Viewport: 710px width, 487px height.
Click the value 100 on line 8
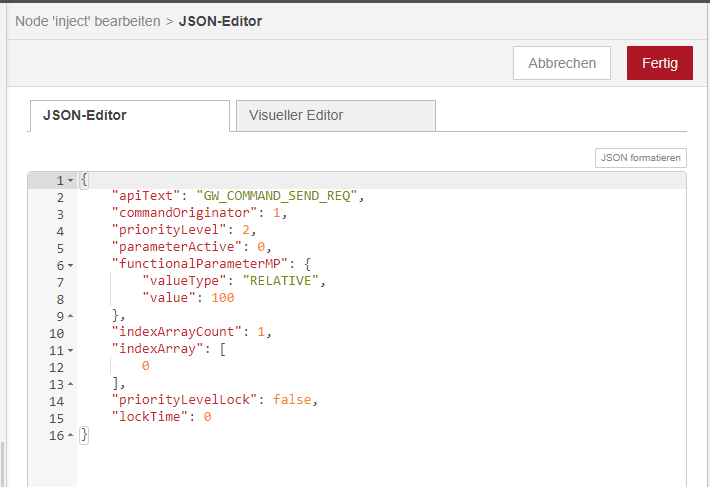tap(223, 298)
